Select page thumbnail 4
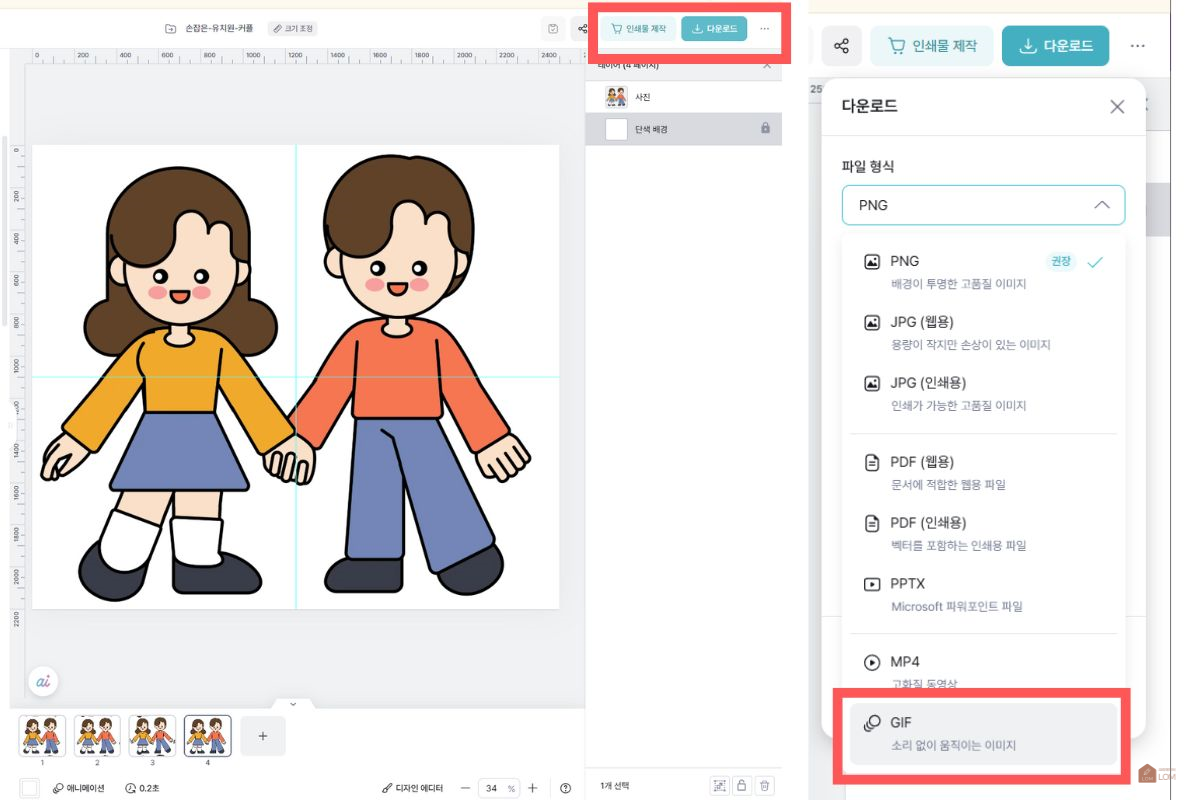 pyautogui.click(x=207, y=735)
